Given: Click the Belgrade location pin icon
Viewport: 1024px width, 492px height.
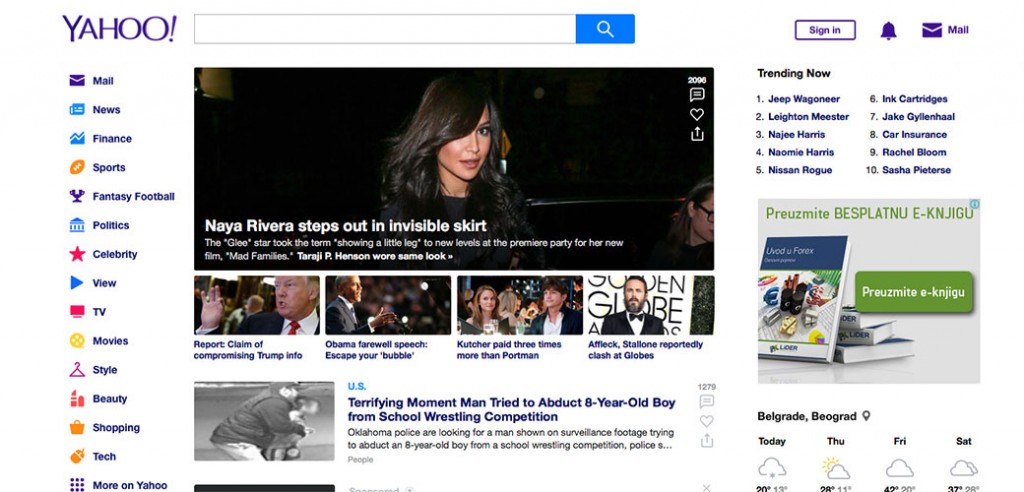Looking at the screenshot, I should [x=867, y=416].
